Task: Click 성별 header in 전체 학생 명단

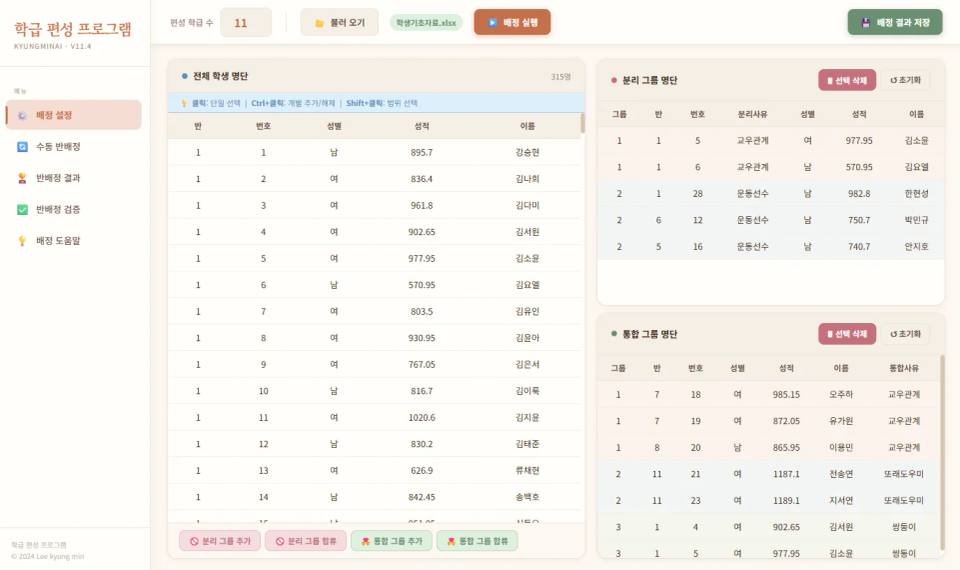Action: coord(334,126)
